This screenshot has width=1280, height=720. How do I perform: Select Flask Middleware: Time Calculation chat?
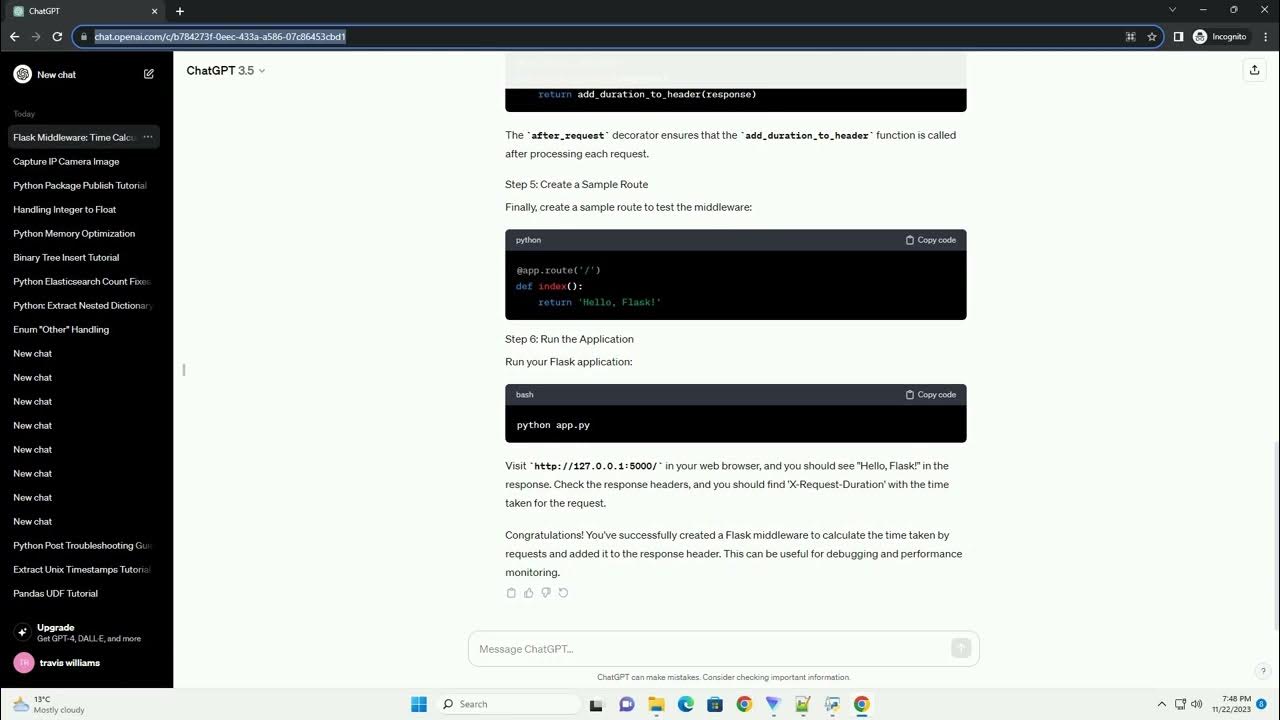coord(74,137)
